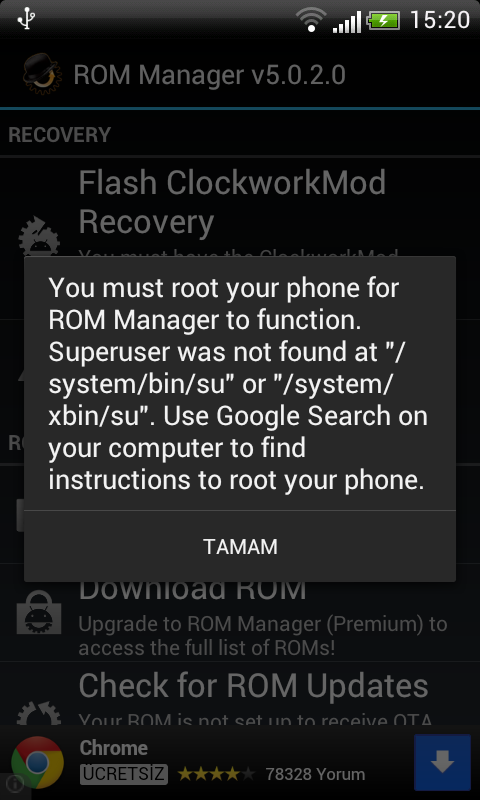Tap the TAMAM button in dialog
480x800 pixels.
coord(240,546)
